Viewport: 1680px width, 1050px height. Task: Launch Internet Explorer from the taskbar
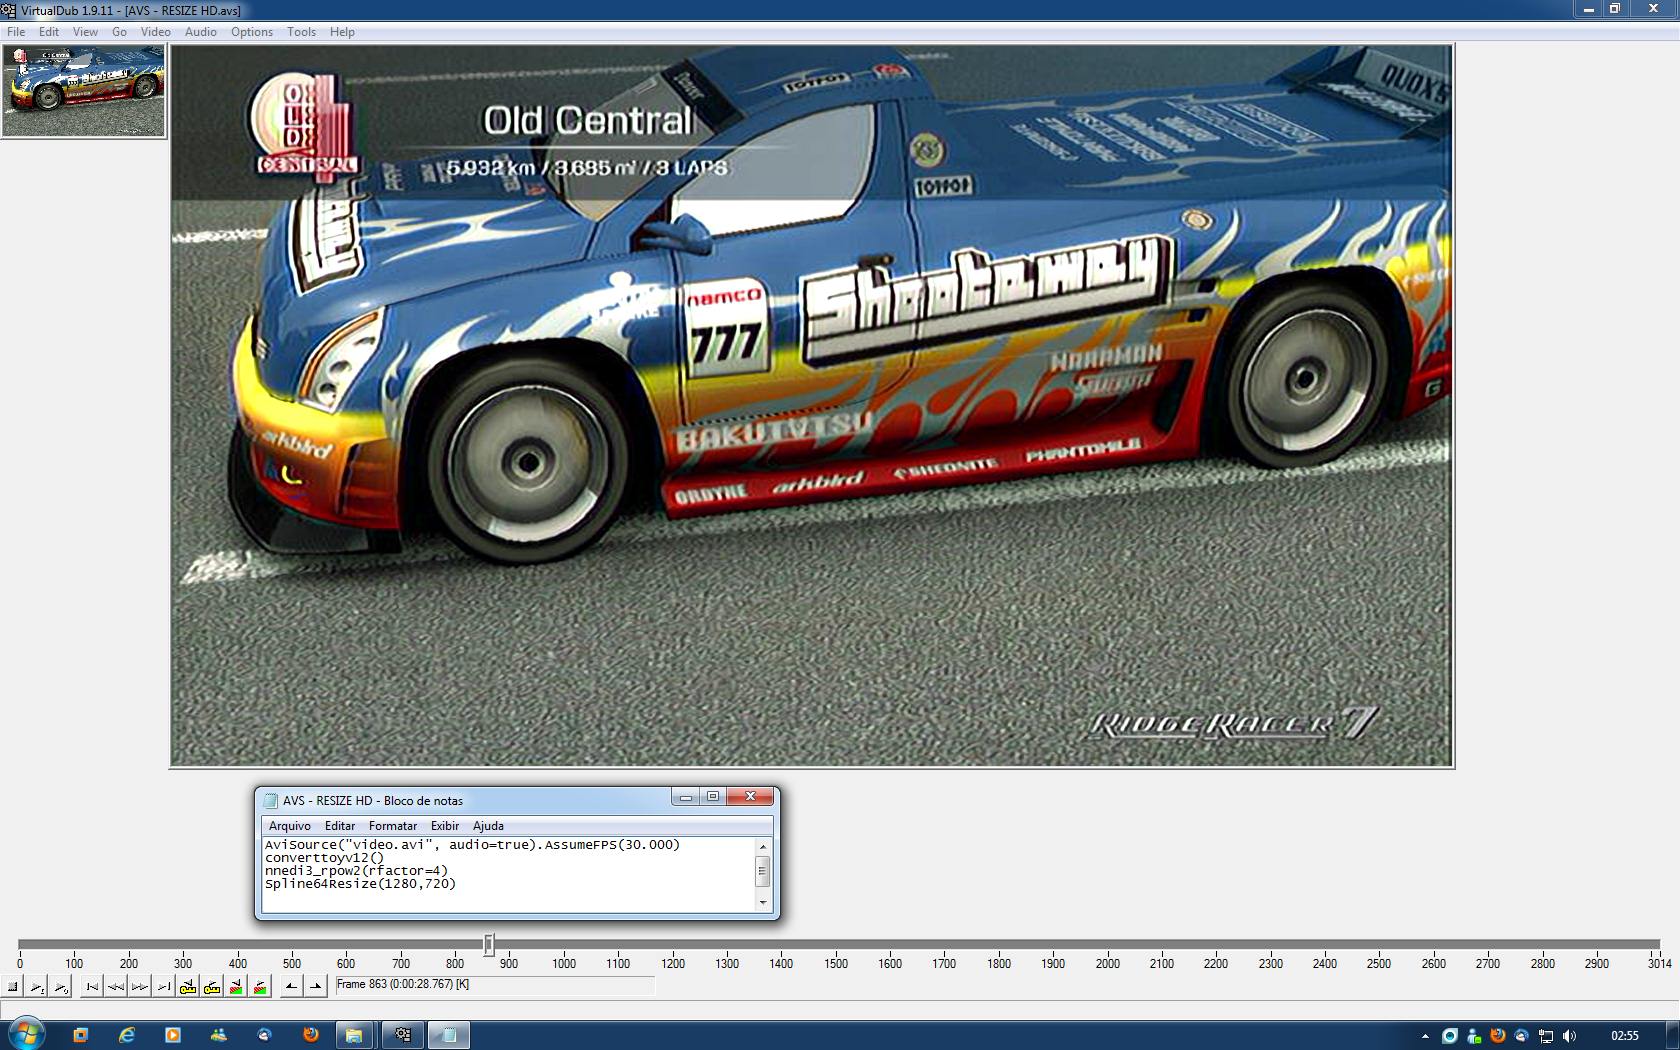click(127, 1035)
